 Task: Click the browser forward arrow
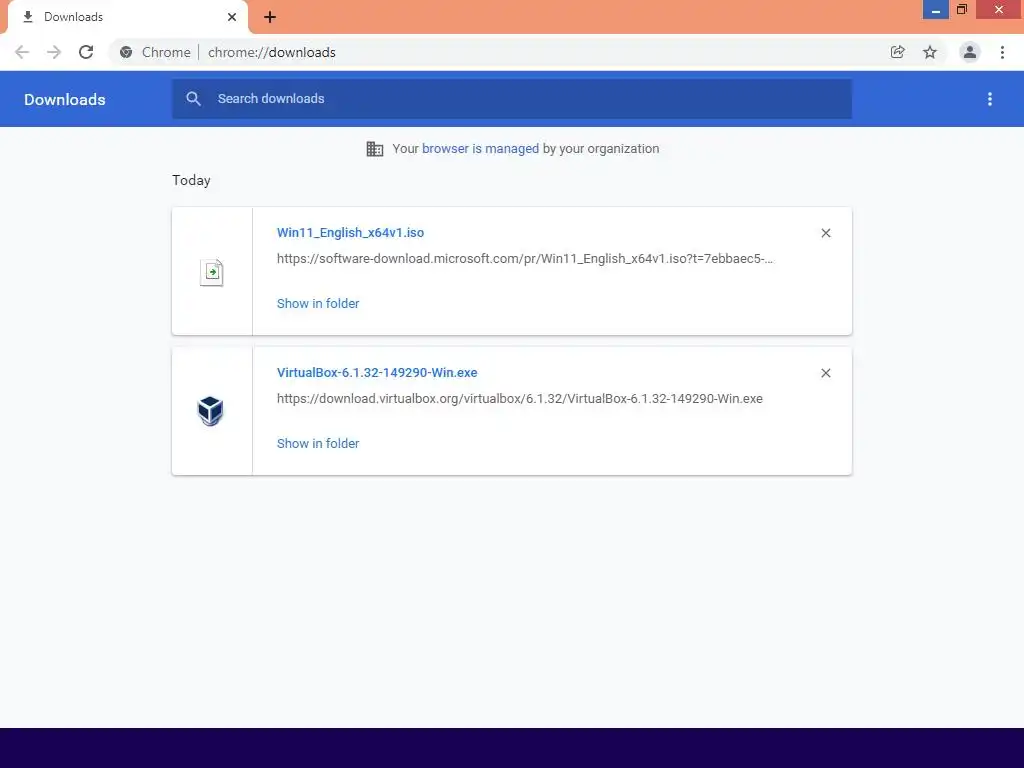pyautogui.click(x=54, y=52)
